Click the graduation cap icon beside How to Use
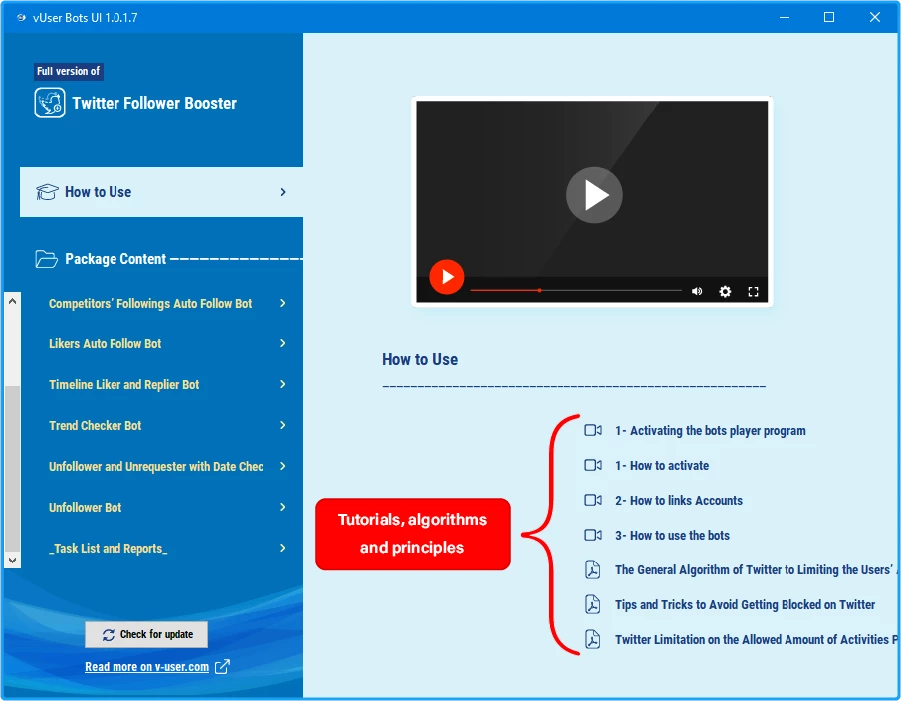 tap(47, 192)
